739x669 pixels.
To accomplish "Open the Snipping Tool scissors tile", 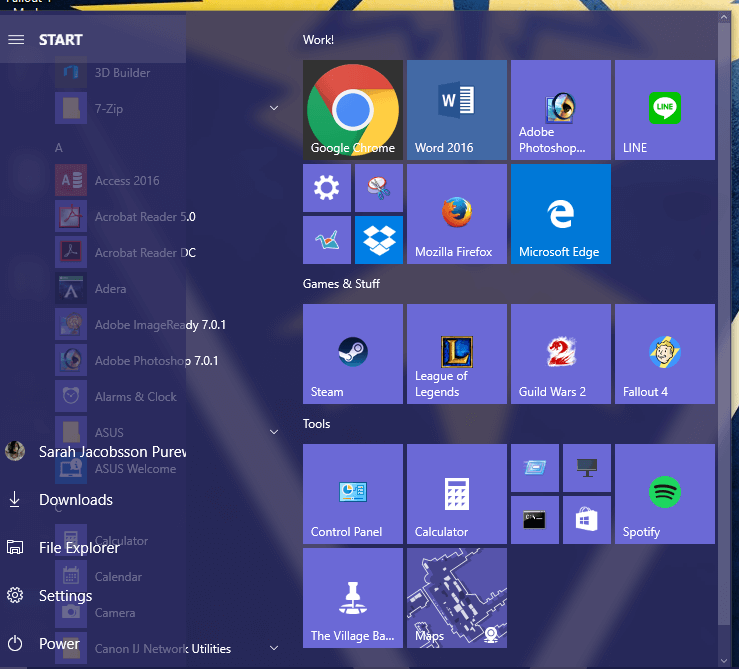I will [379, 188].
